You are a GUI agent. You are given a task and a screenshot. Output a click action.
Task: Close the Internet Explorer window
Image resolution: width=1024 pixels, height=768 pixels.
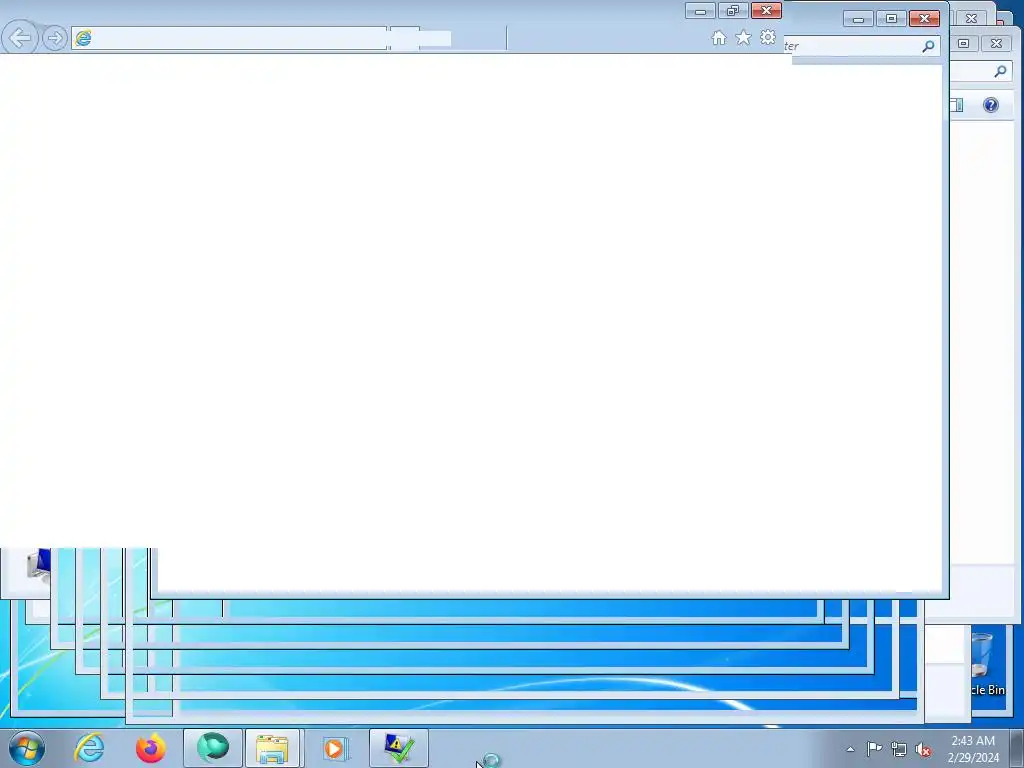click(x=767, y=10)
